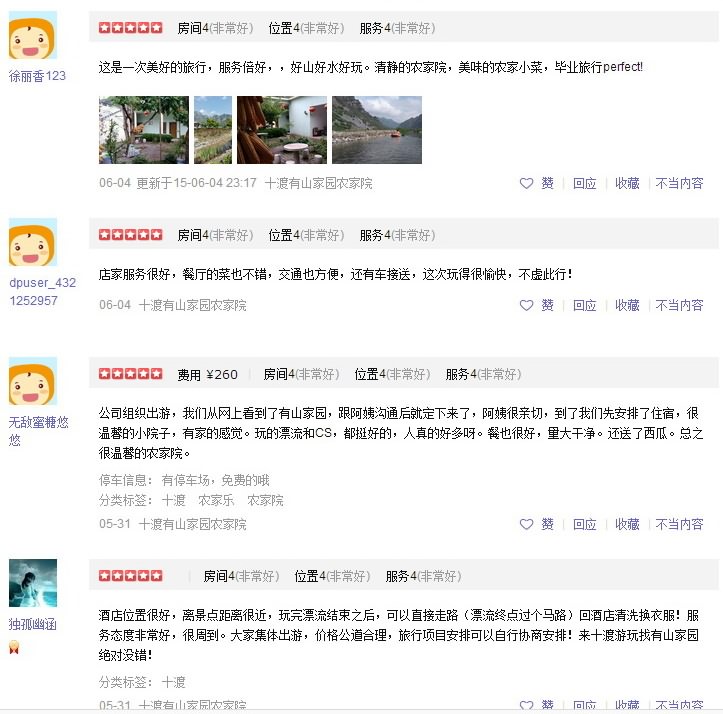Image resolution: width=723 pixels, height=714 pixels.
Task: View the first courtyard photo thumbnail
Action: [144, 130]
